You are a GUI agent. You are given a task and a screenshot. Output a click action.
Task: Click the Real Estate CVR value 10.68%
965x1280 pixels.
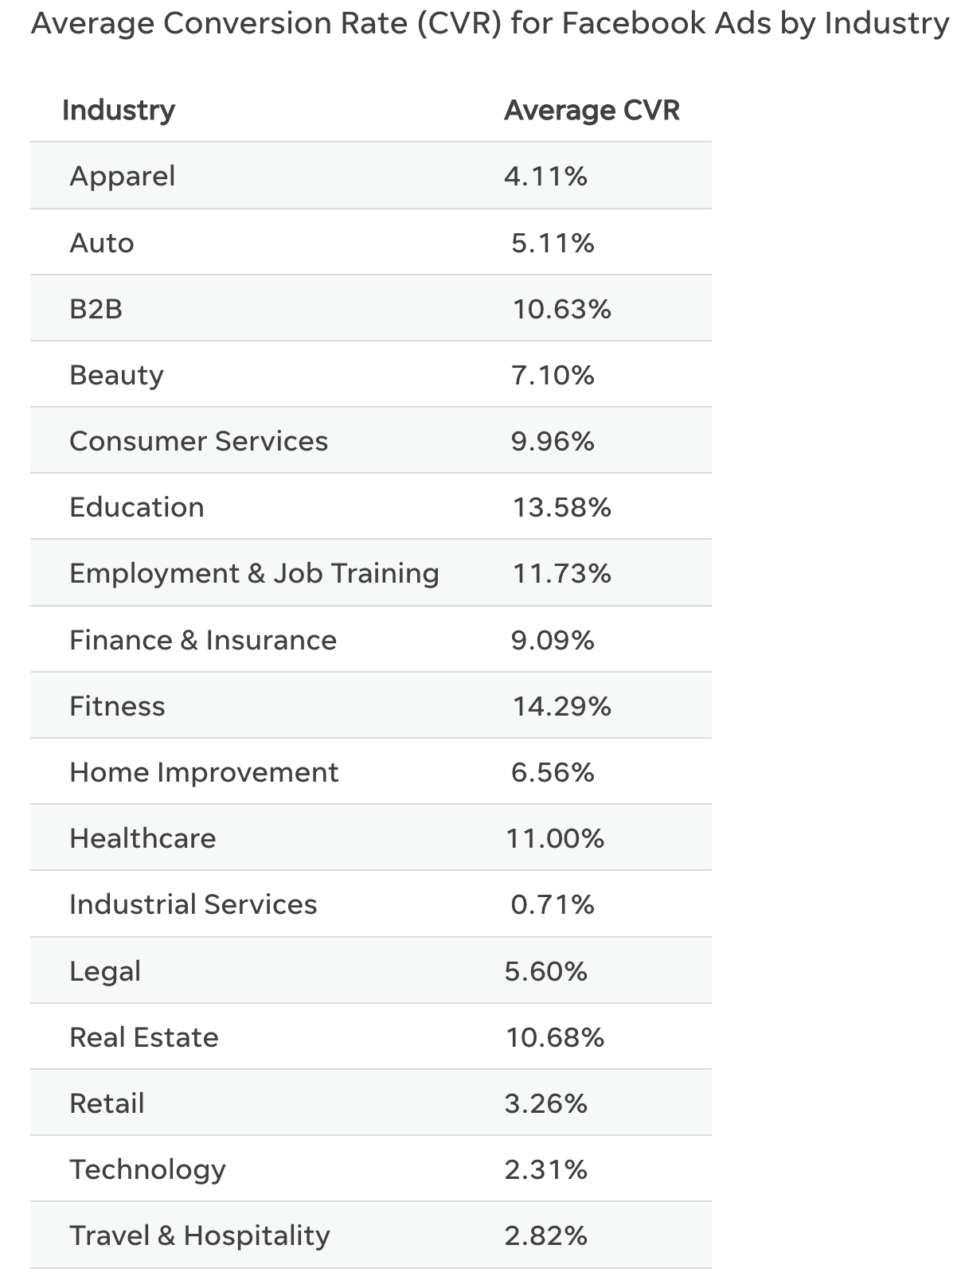[x=555, y=1037]
